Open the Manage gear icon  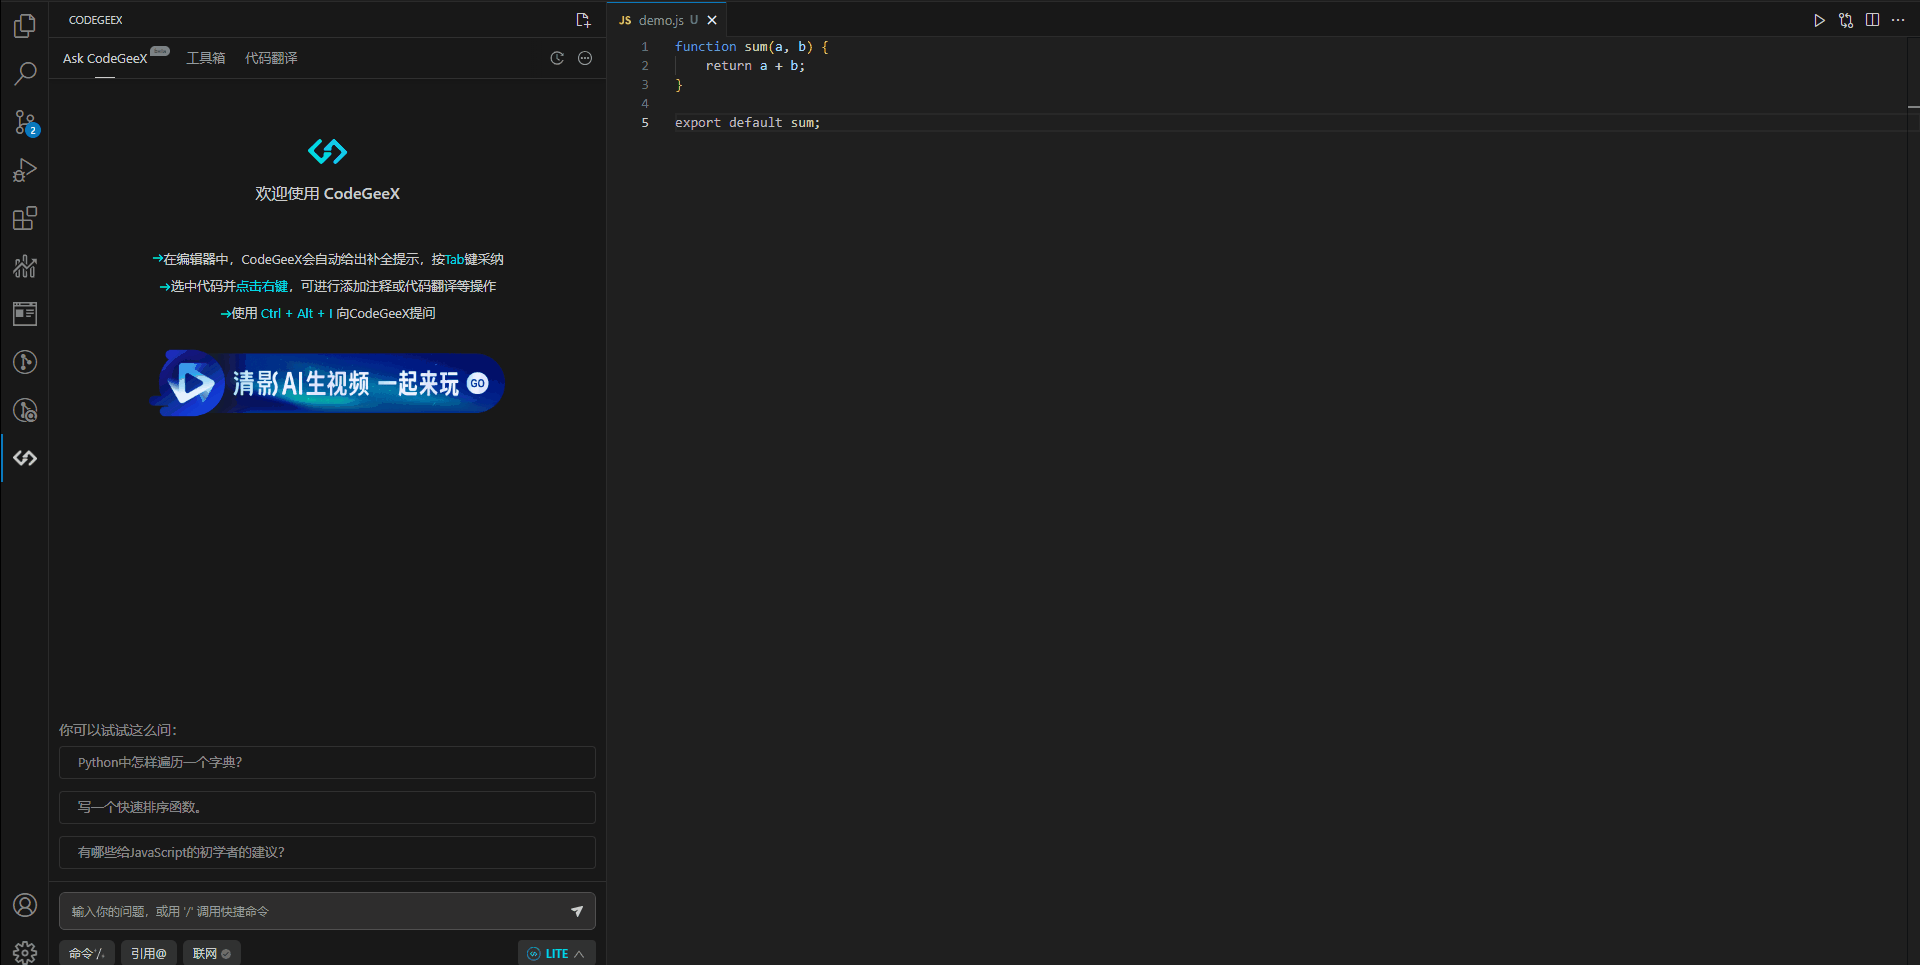click(x=25, y=952)
